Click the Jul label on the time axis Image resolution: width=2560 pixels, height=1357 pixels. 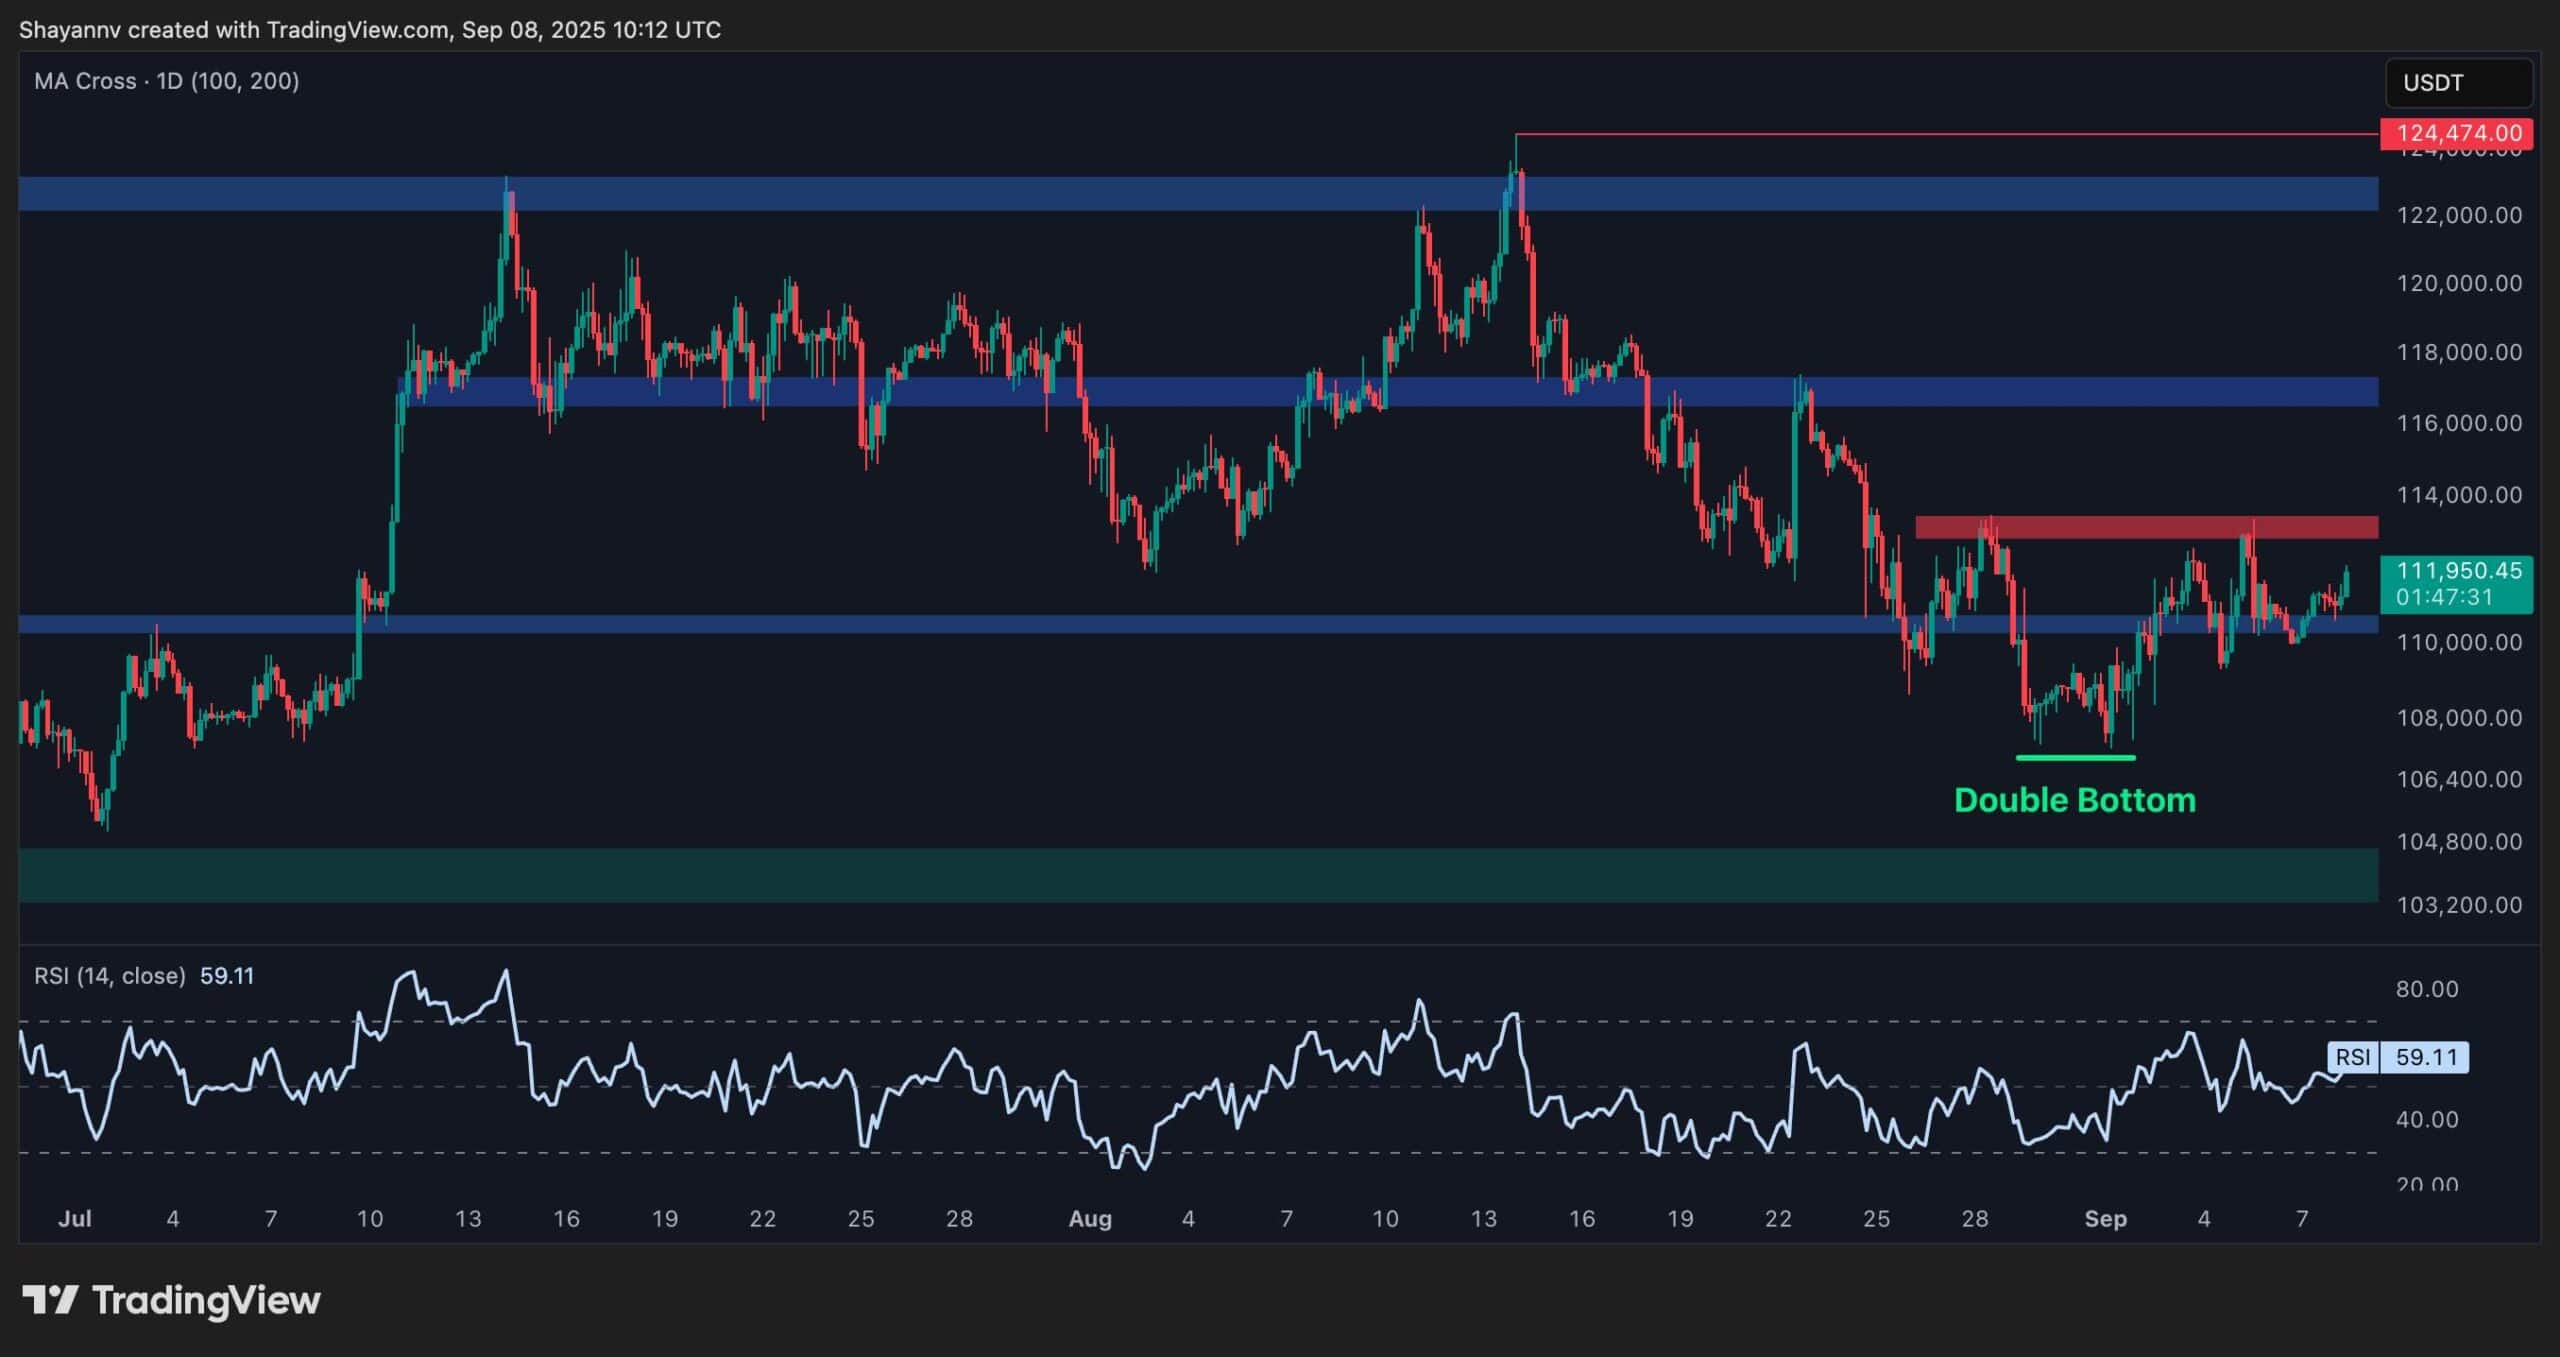[x=75, y=1219]
